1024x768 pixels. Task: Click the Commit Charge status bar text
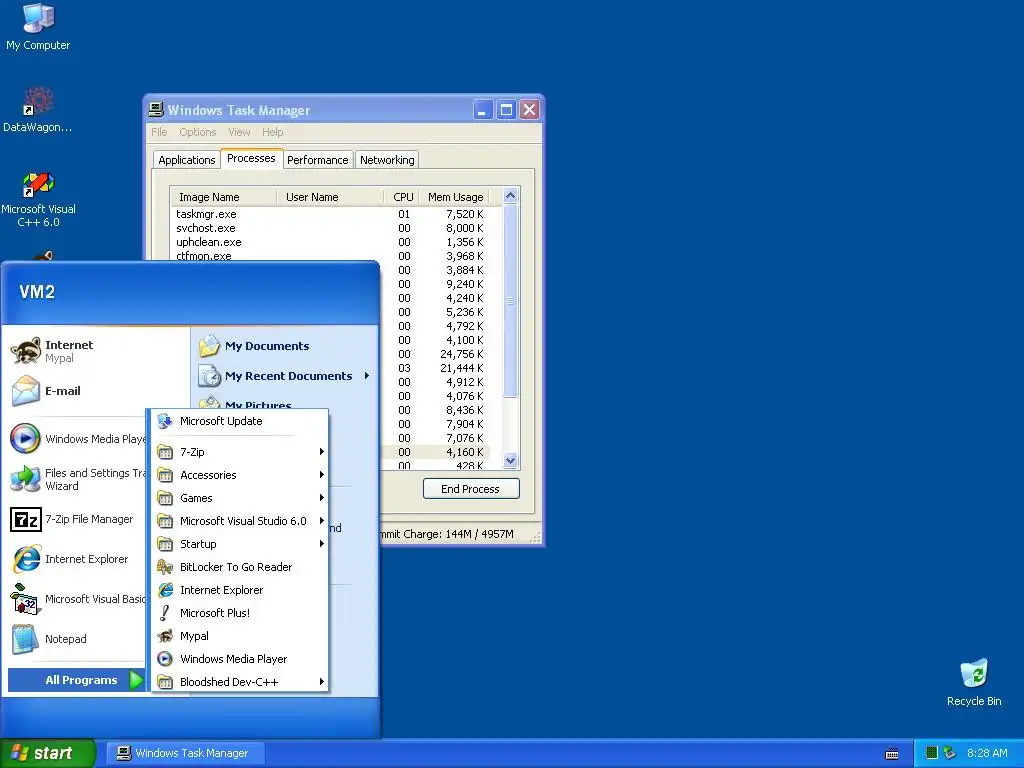pos(447,534)
